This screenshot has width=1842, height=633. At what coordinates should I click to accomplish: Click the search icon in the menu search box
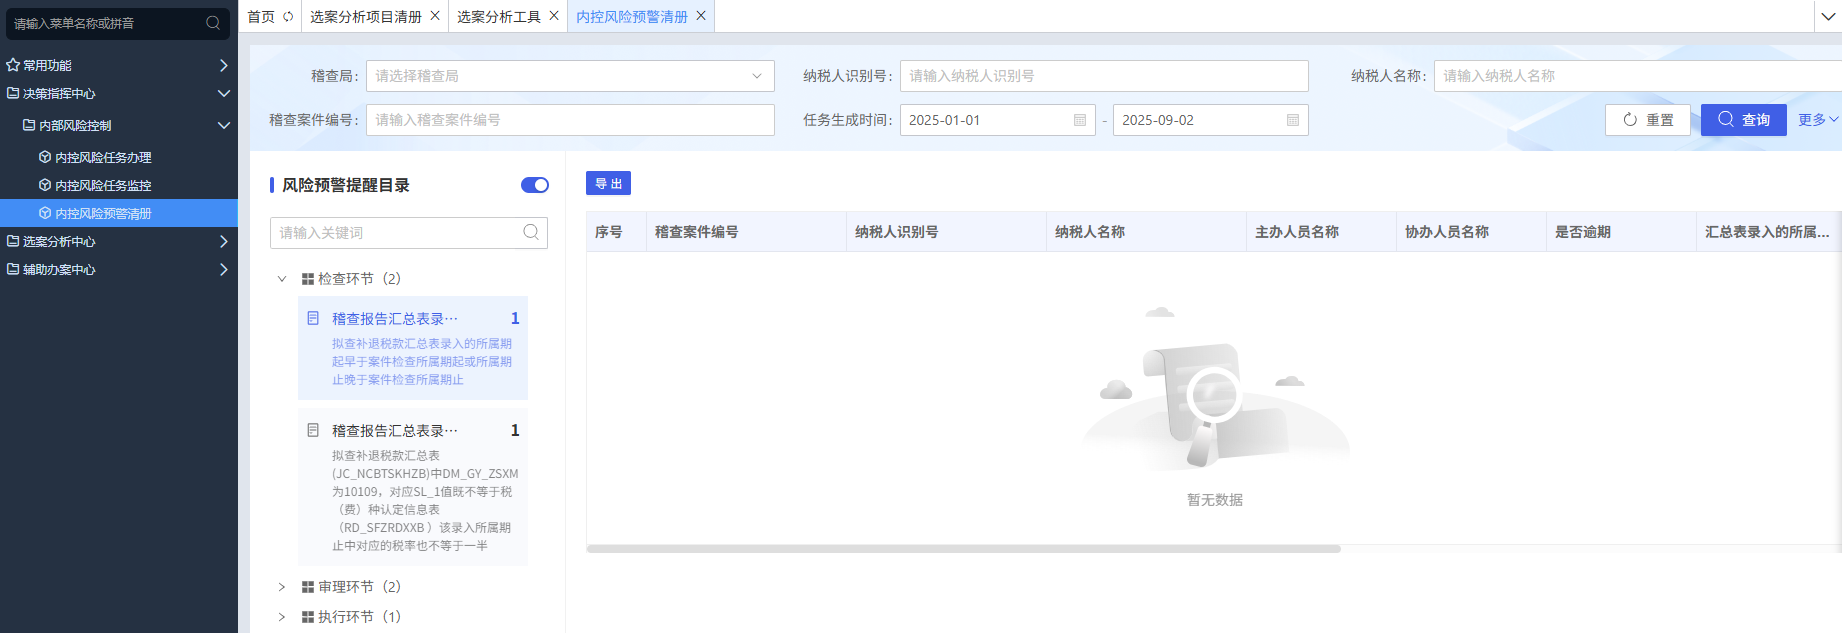pyautogui.click(x=213, y=23)
